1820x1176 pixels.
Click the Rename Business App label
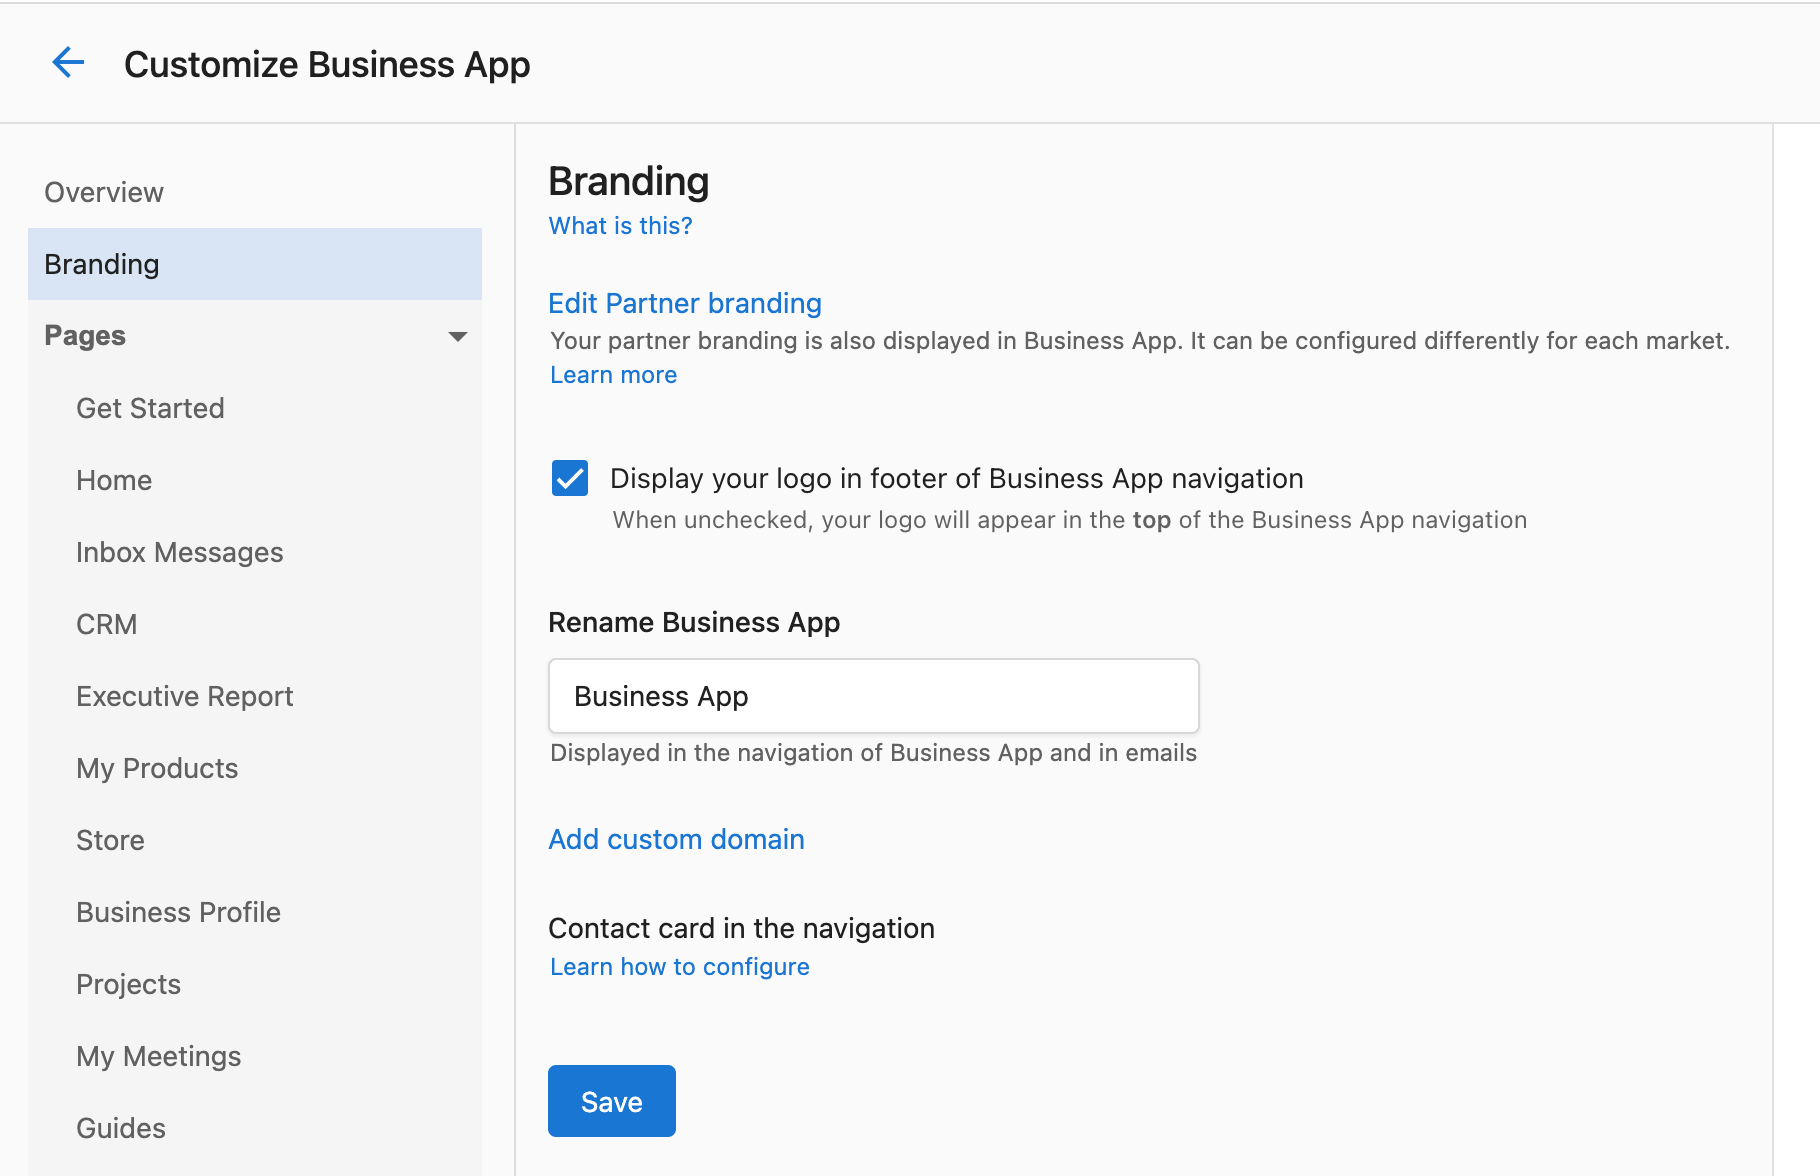click(694, 622)
